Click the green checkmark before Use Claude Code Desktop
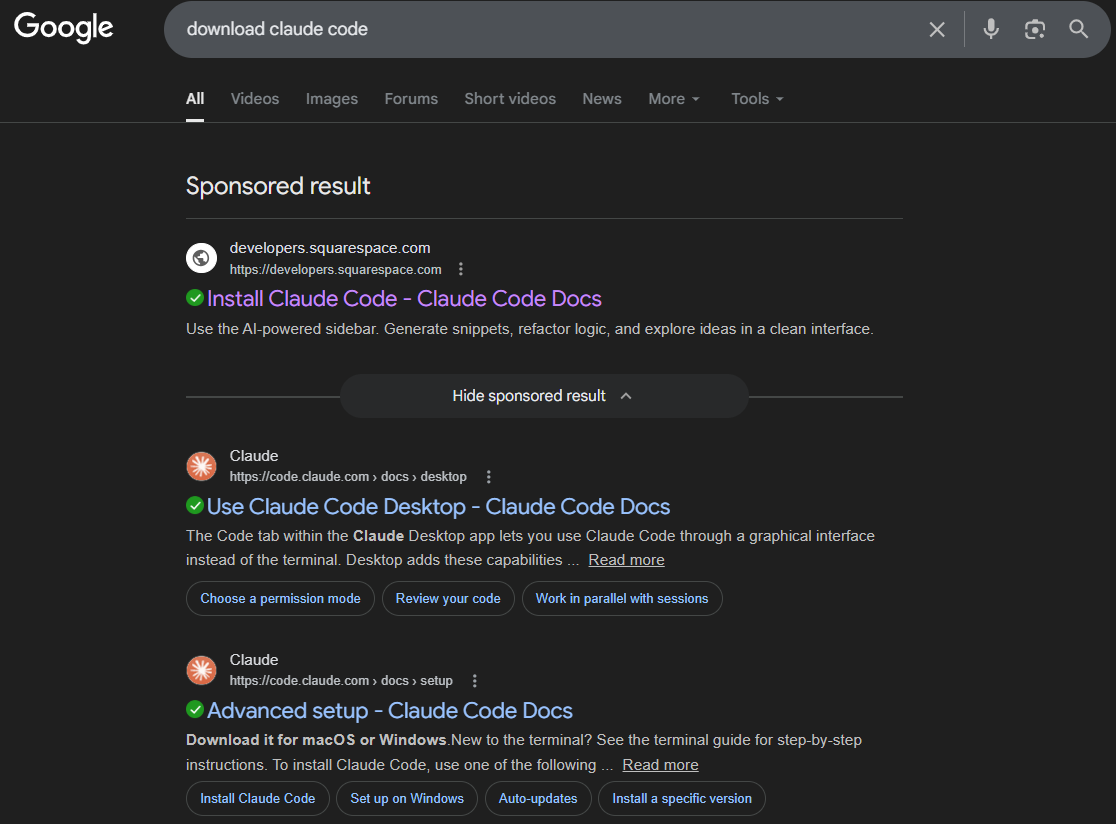This screenshot has height=824, width=1116. click(195, 505)
